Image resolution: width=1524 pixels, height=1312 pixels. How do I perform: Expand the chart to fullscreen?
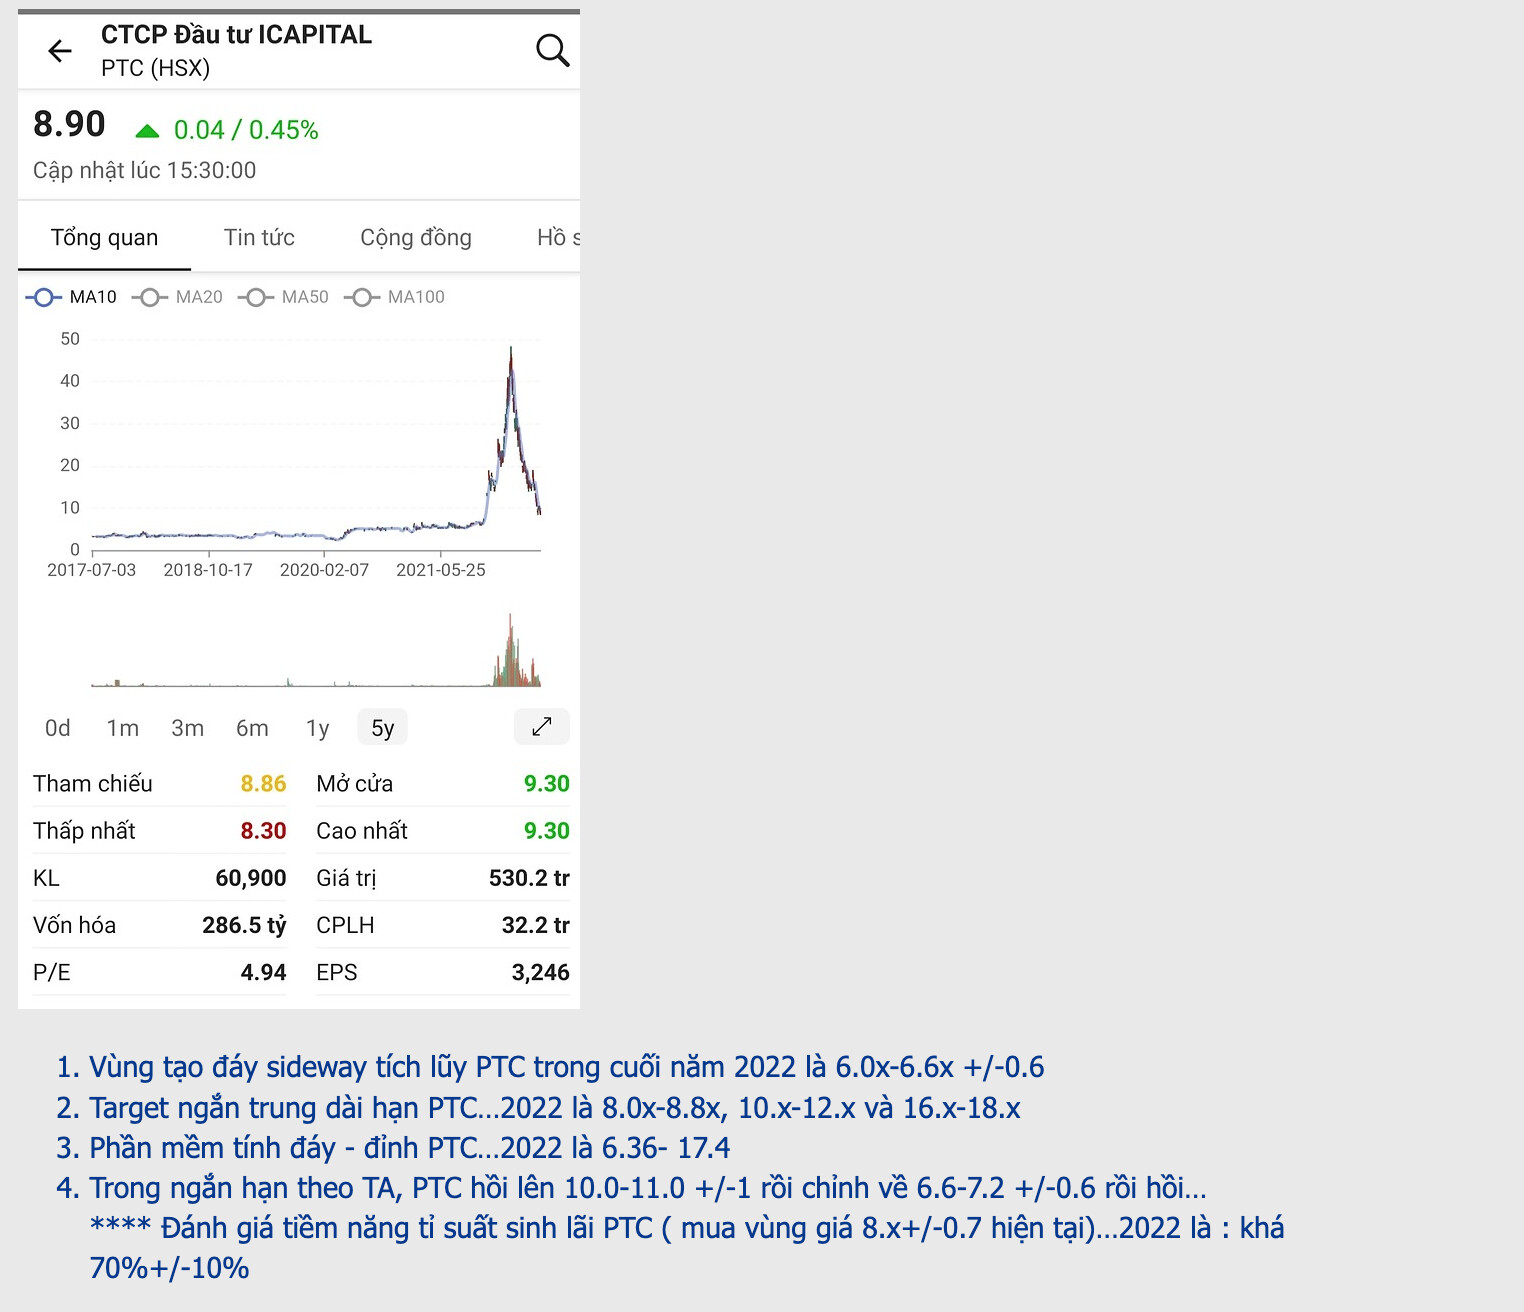coord(542,727)
